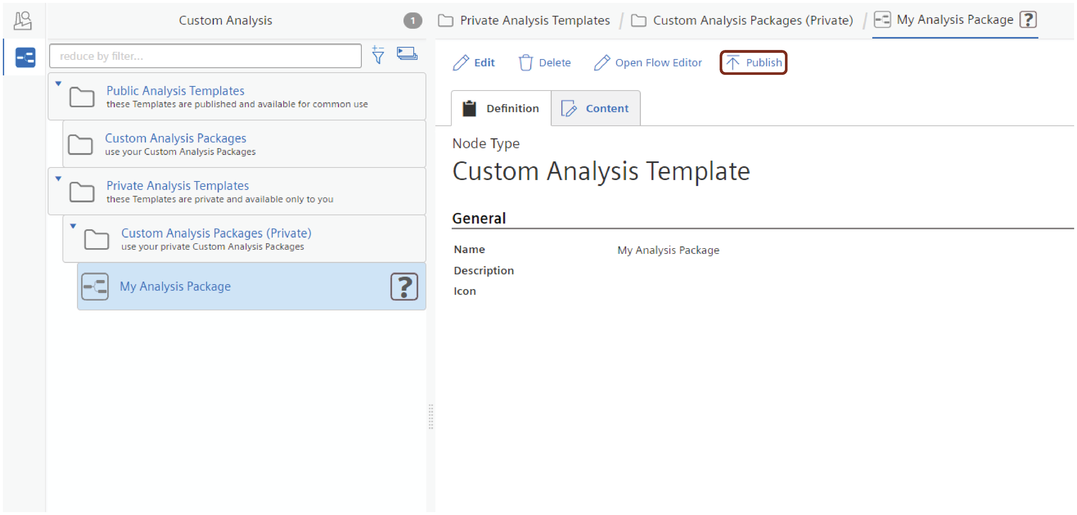Click the clipboard icon on Definition tab
Image resolution: width=1077 pixels, height=515 pixels.
(469, 108)
